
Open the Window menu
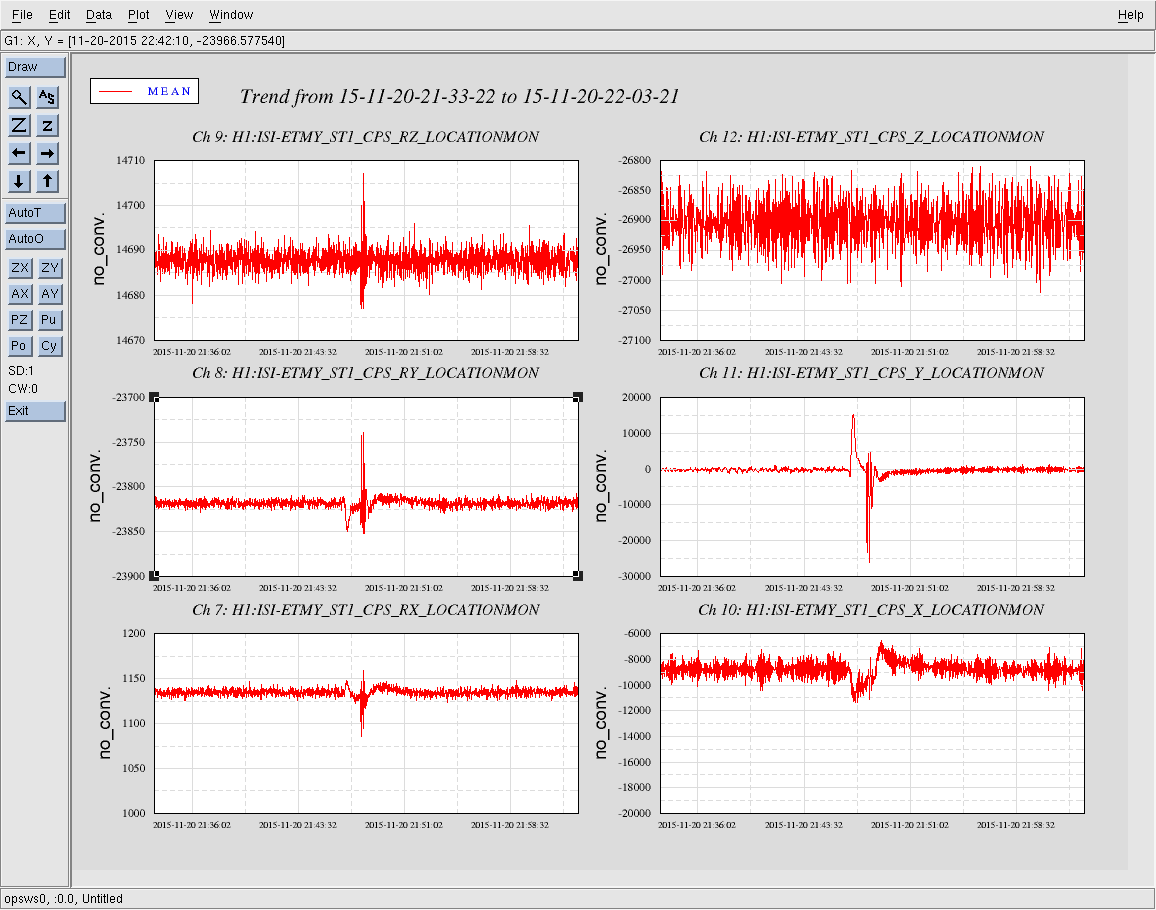tap(231, 15)
